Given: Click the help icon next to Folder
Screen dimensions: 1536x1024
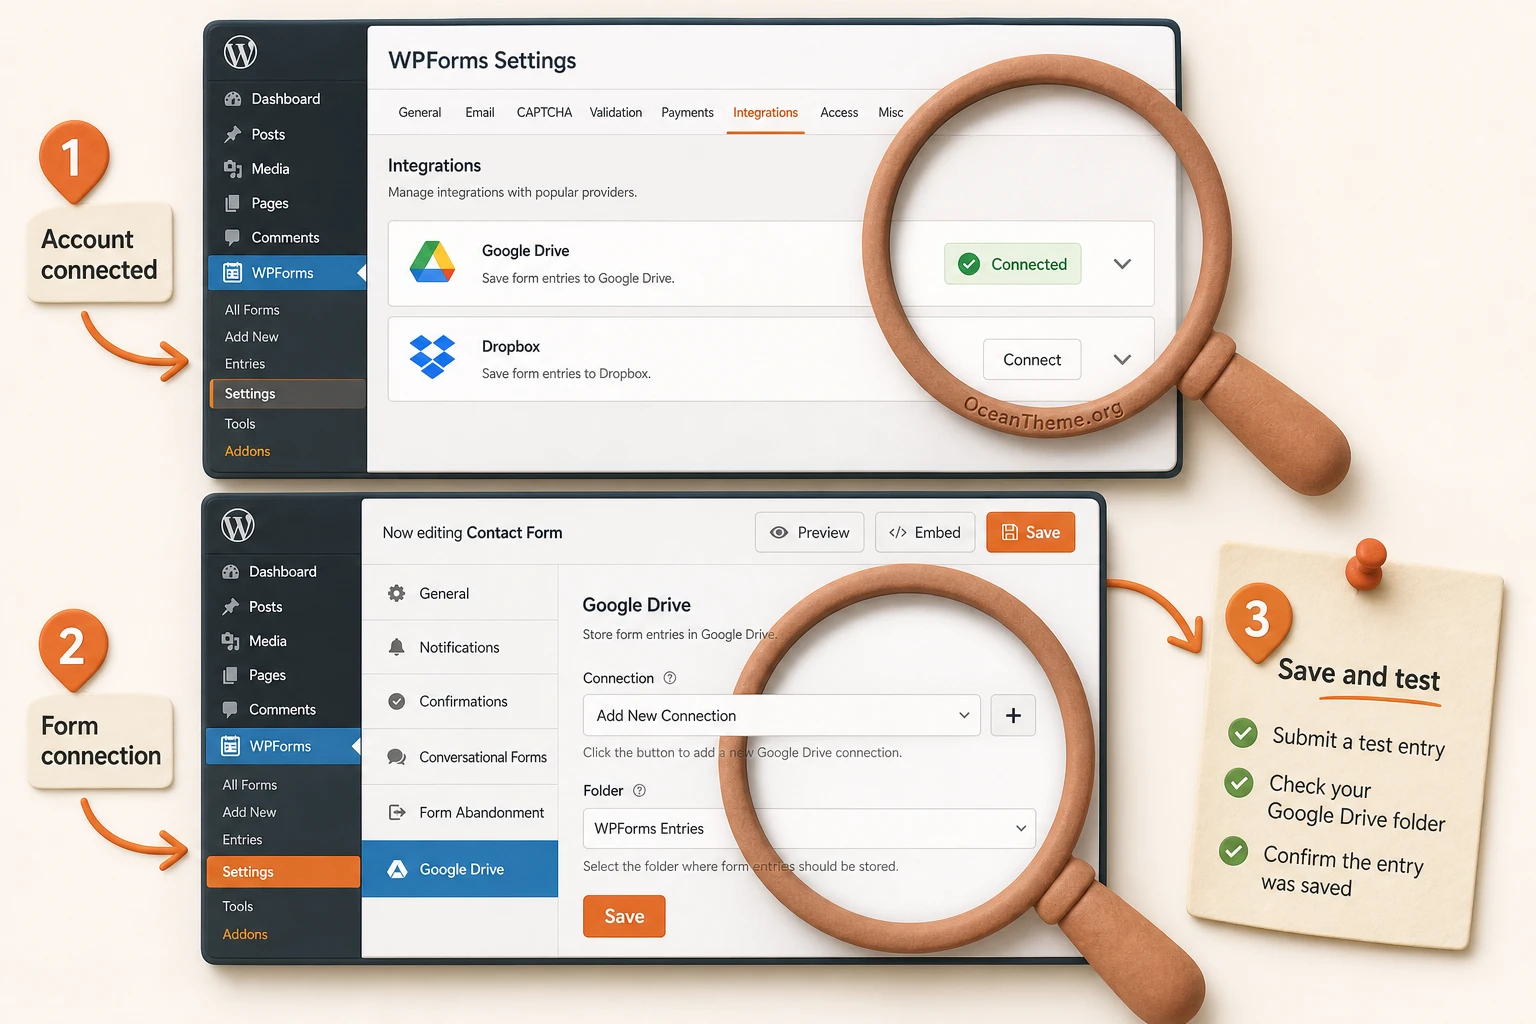Looking at the screenshot, I should (639, 790).
